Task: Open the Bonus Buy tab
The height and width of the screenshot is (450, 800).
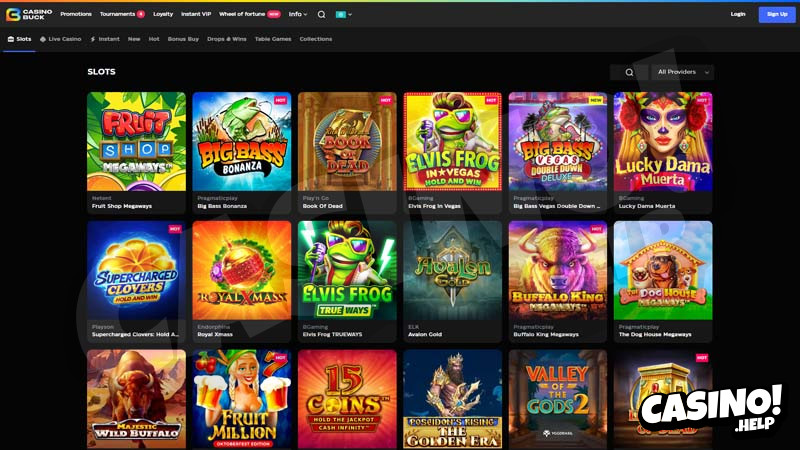Action: click(x=183, y=39)
